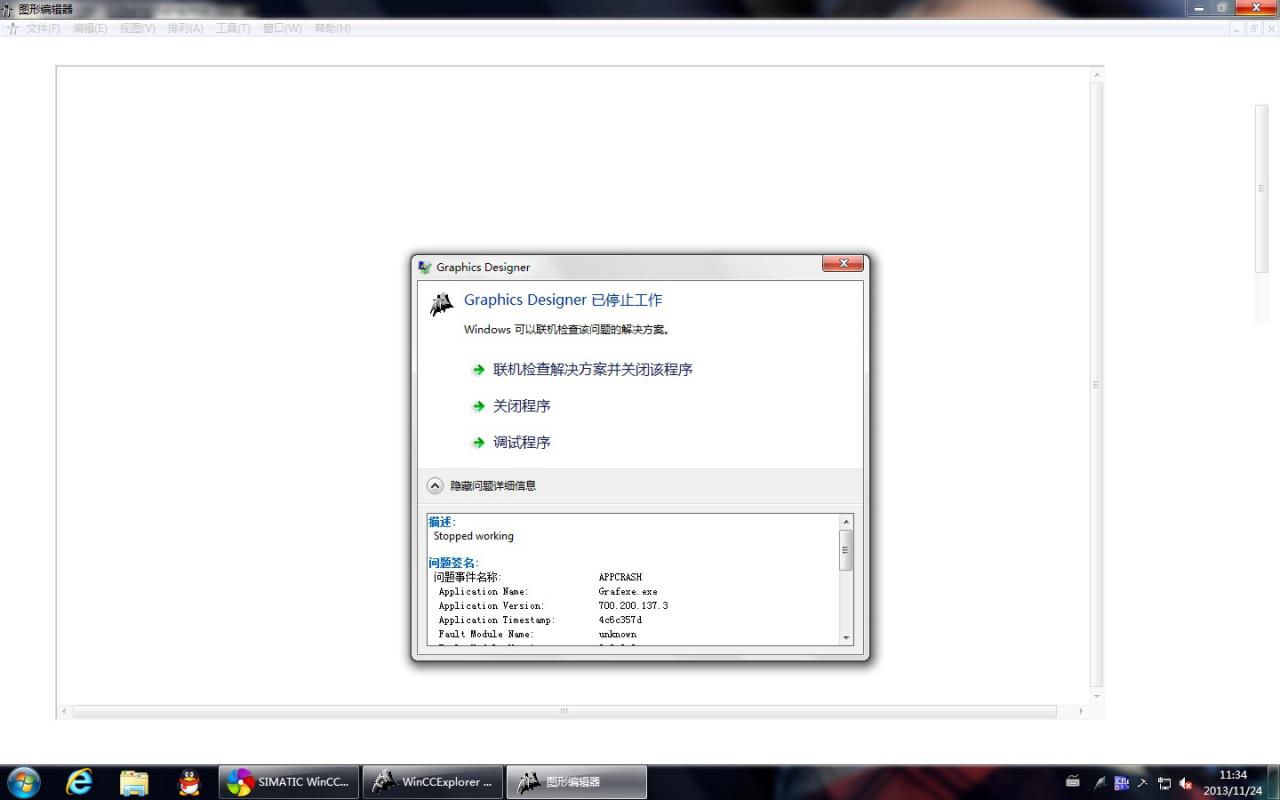Switch to WinCCExplorer taskbar window
The height and width of the screenshot is (800, 1280).
(433, 782)
